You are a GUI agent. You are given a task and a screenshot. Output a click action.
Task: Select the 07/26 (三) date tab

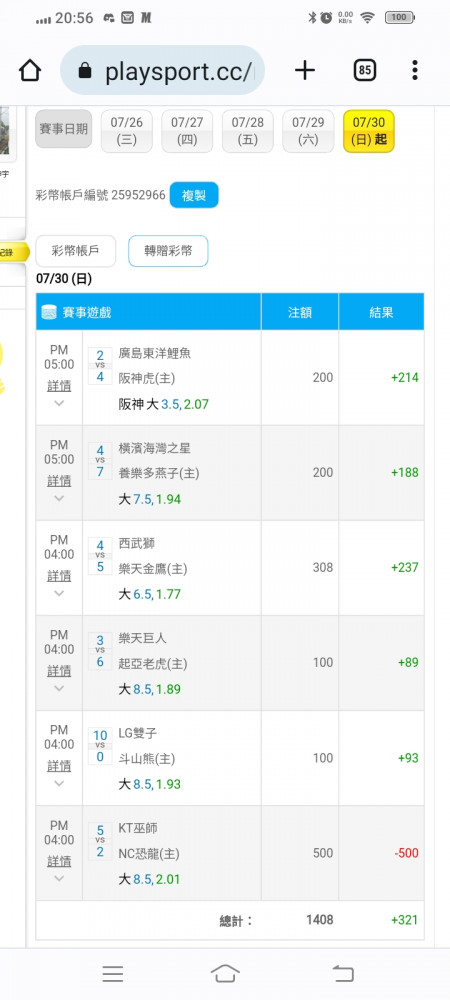(126, 131)
